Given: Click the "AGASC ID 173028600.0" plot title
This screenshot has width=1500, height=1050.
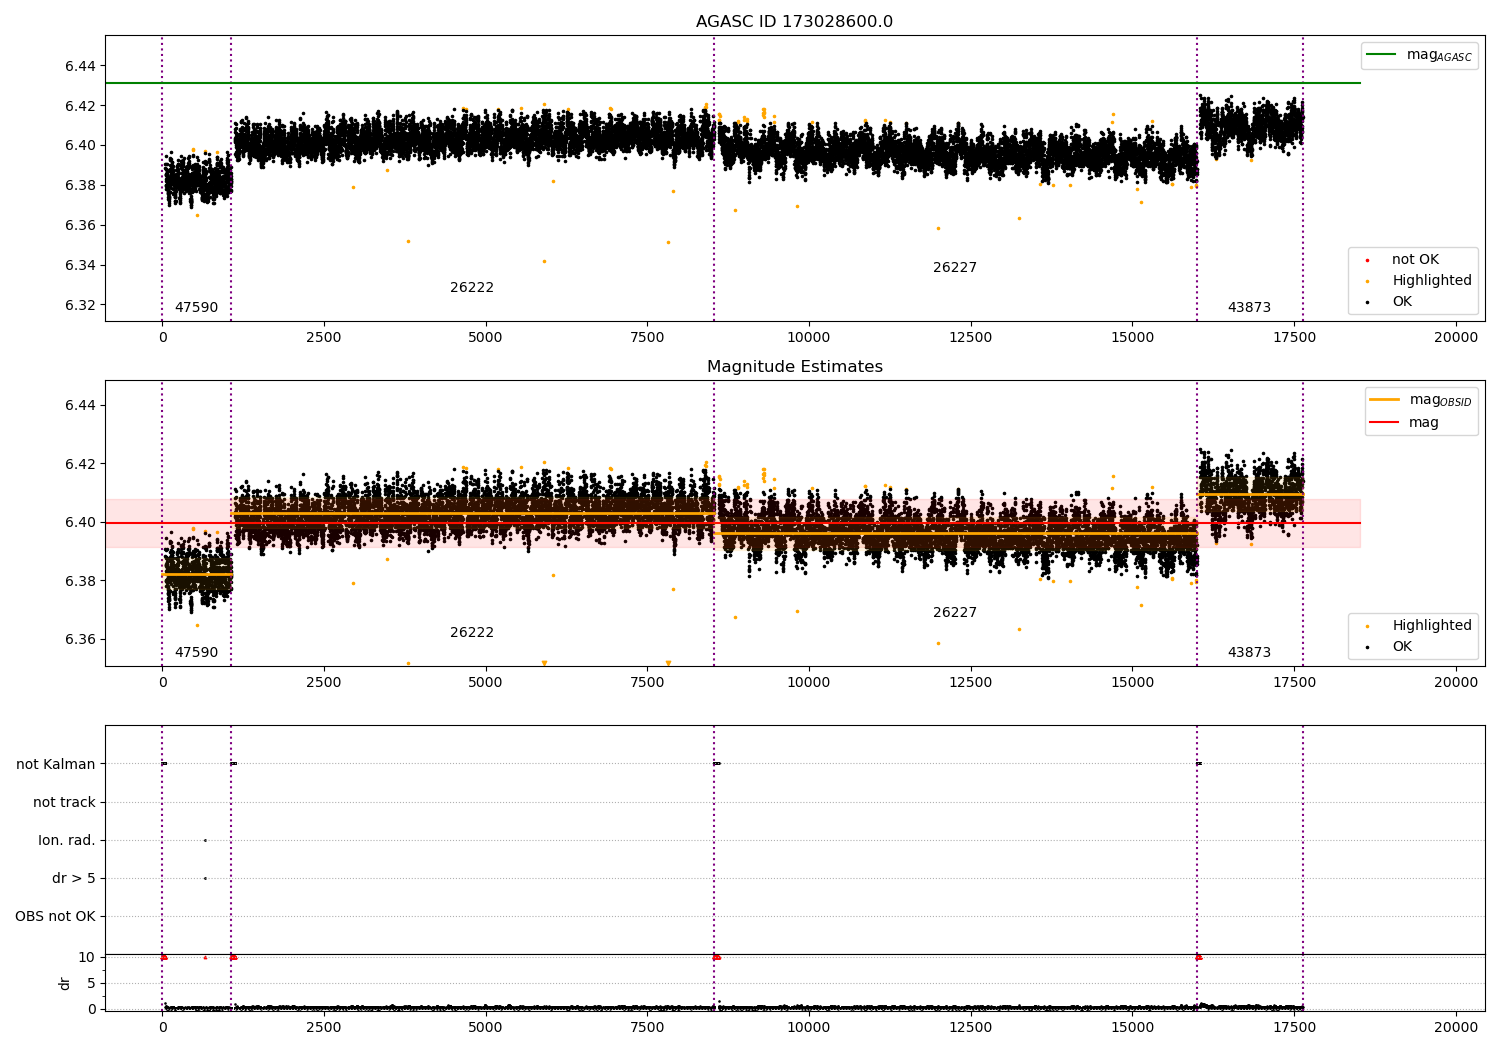Looking at the screenshot, I should point(794,22).
